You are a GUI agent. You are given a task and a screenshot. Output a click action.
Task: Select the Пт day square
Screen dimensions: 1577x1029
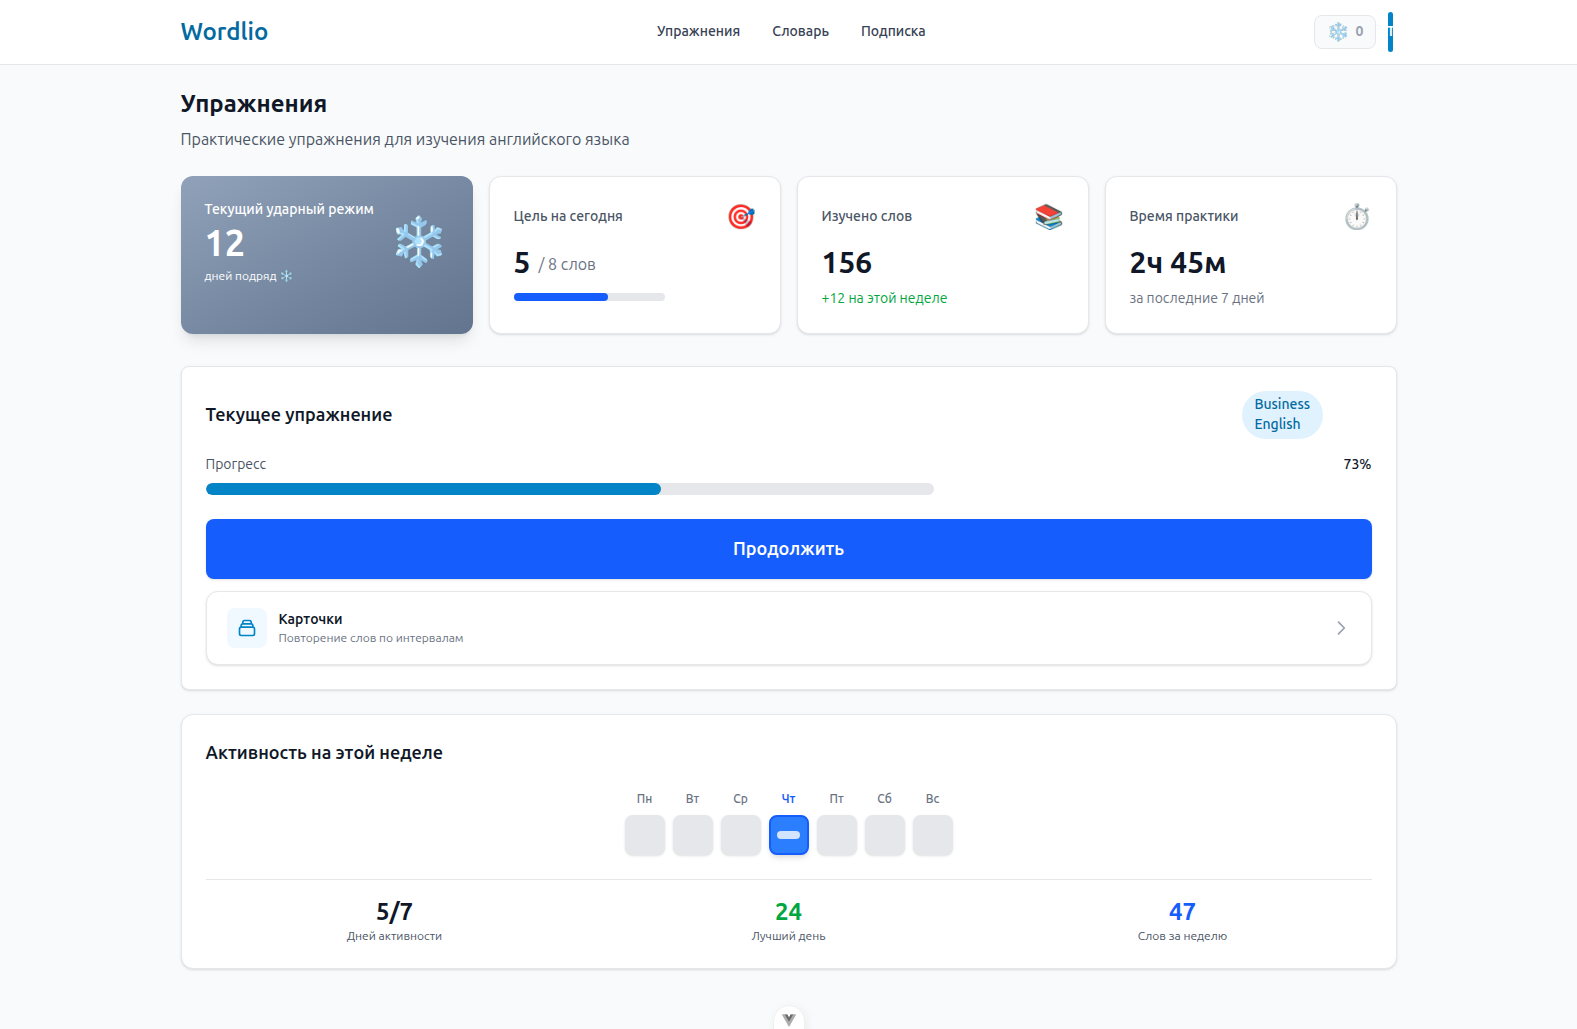coord(837,835)
